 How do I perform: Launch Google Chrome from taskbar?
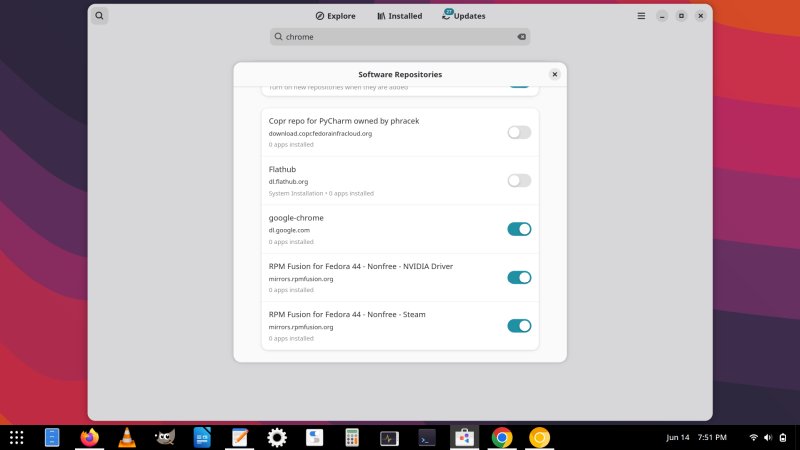(x=502, y=438)
